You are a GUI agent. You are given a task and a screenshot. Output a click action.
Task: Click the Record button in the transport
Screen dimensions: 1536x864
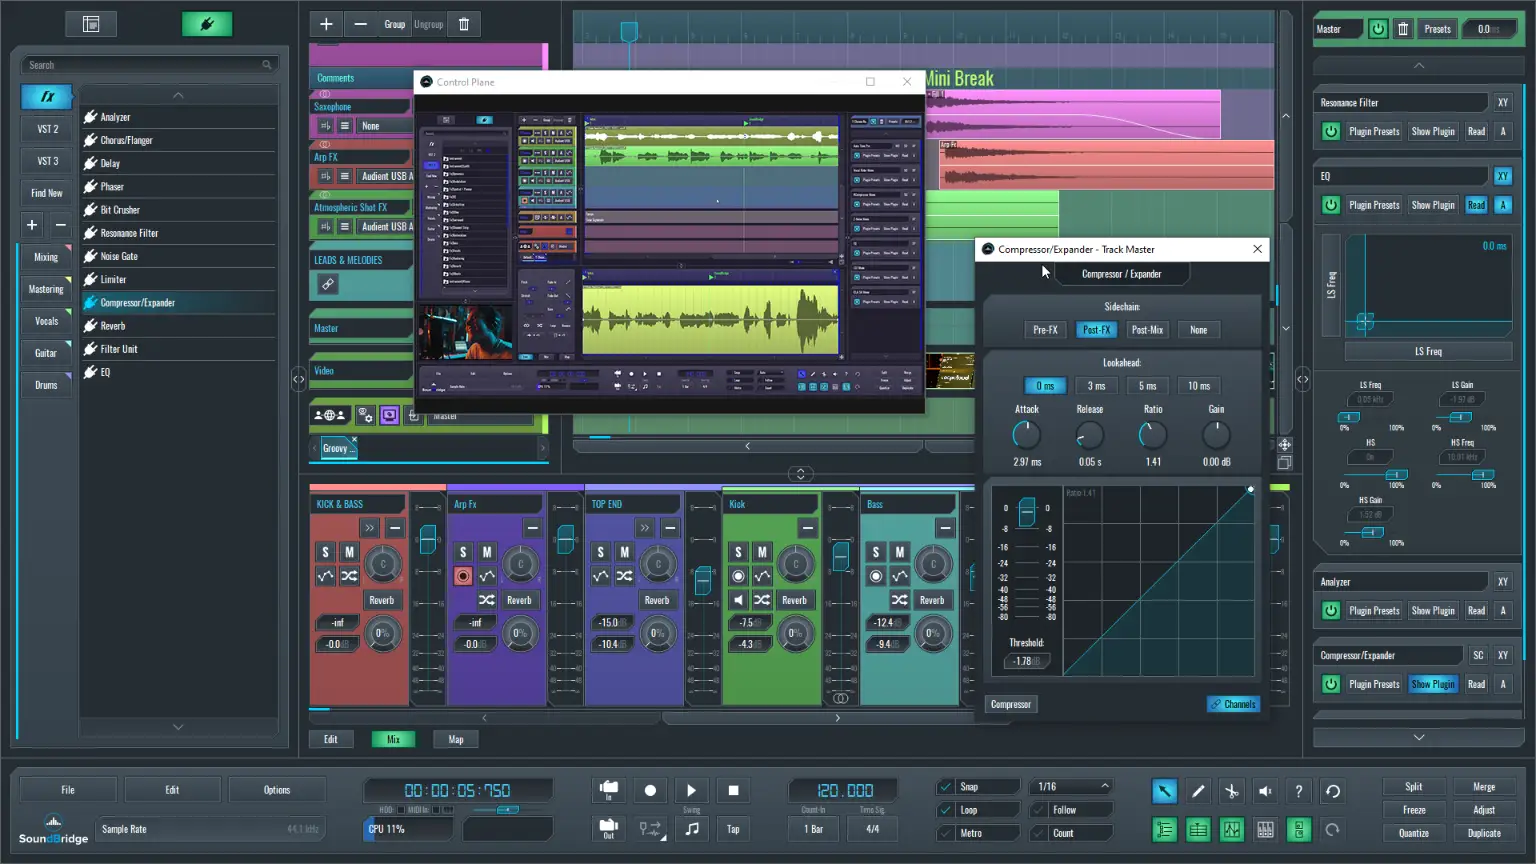[650, 790]
